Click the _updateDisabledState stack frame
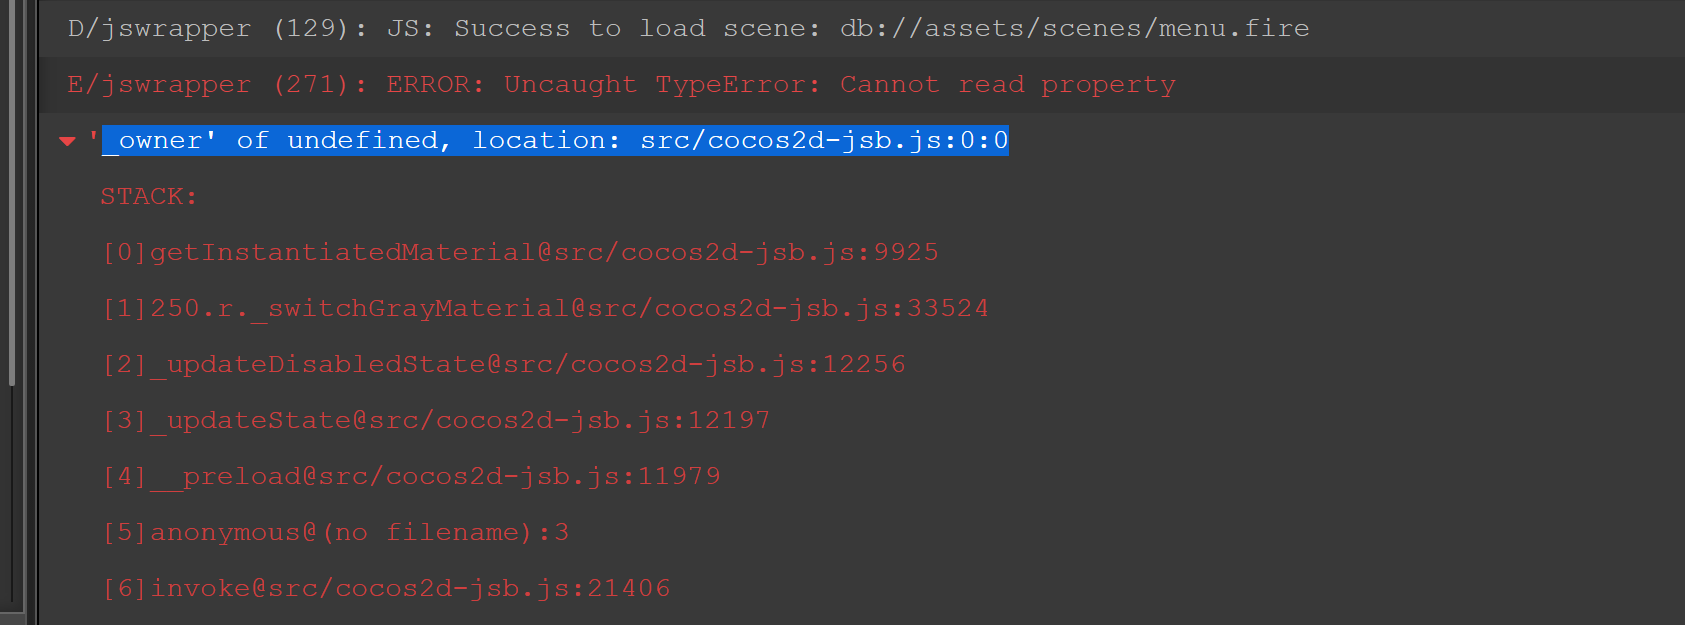 [504, 365]
